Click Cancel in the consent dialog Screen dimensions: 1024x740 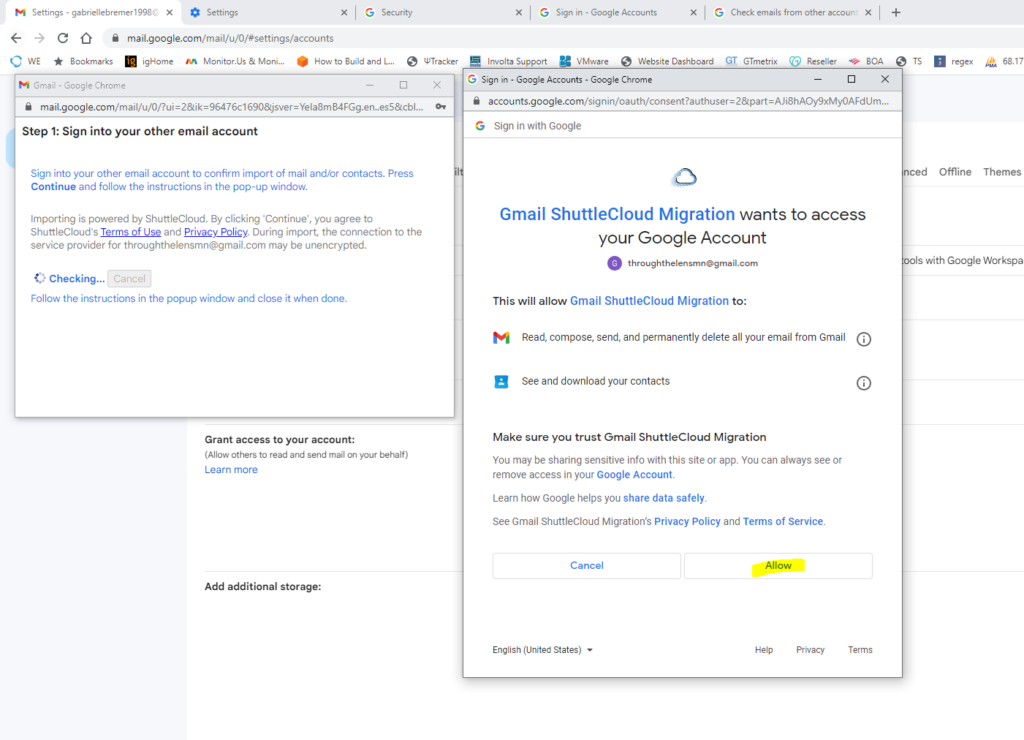586,566
